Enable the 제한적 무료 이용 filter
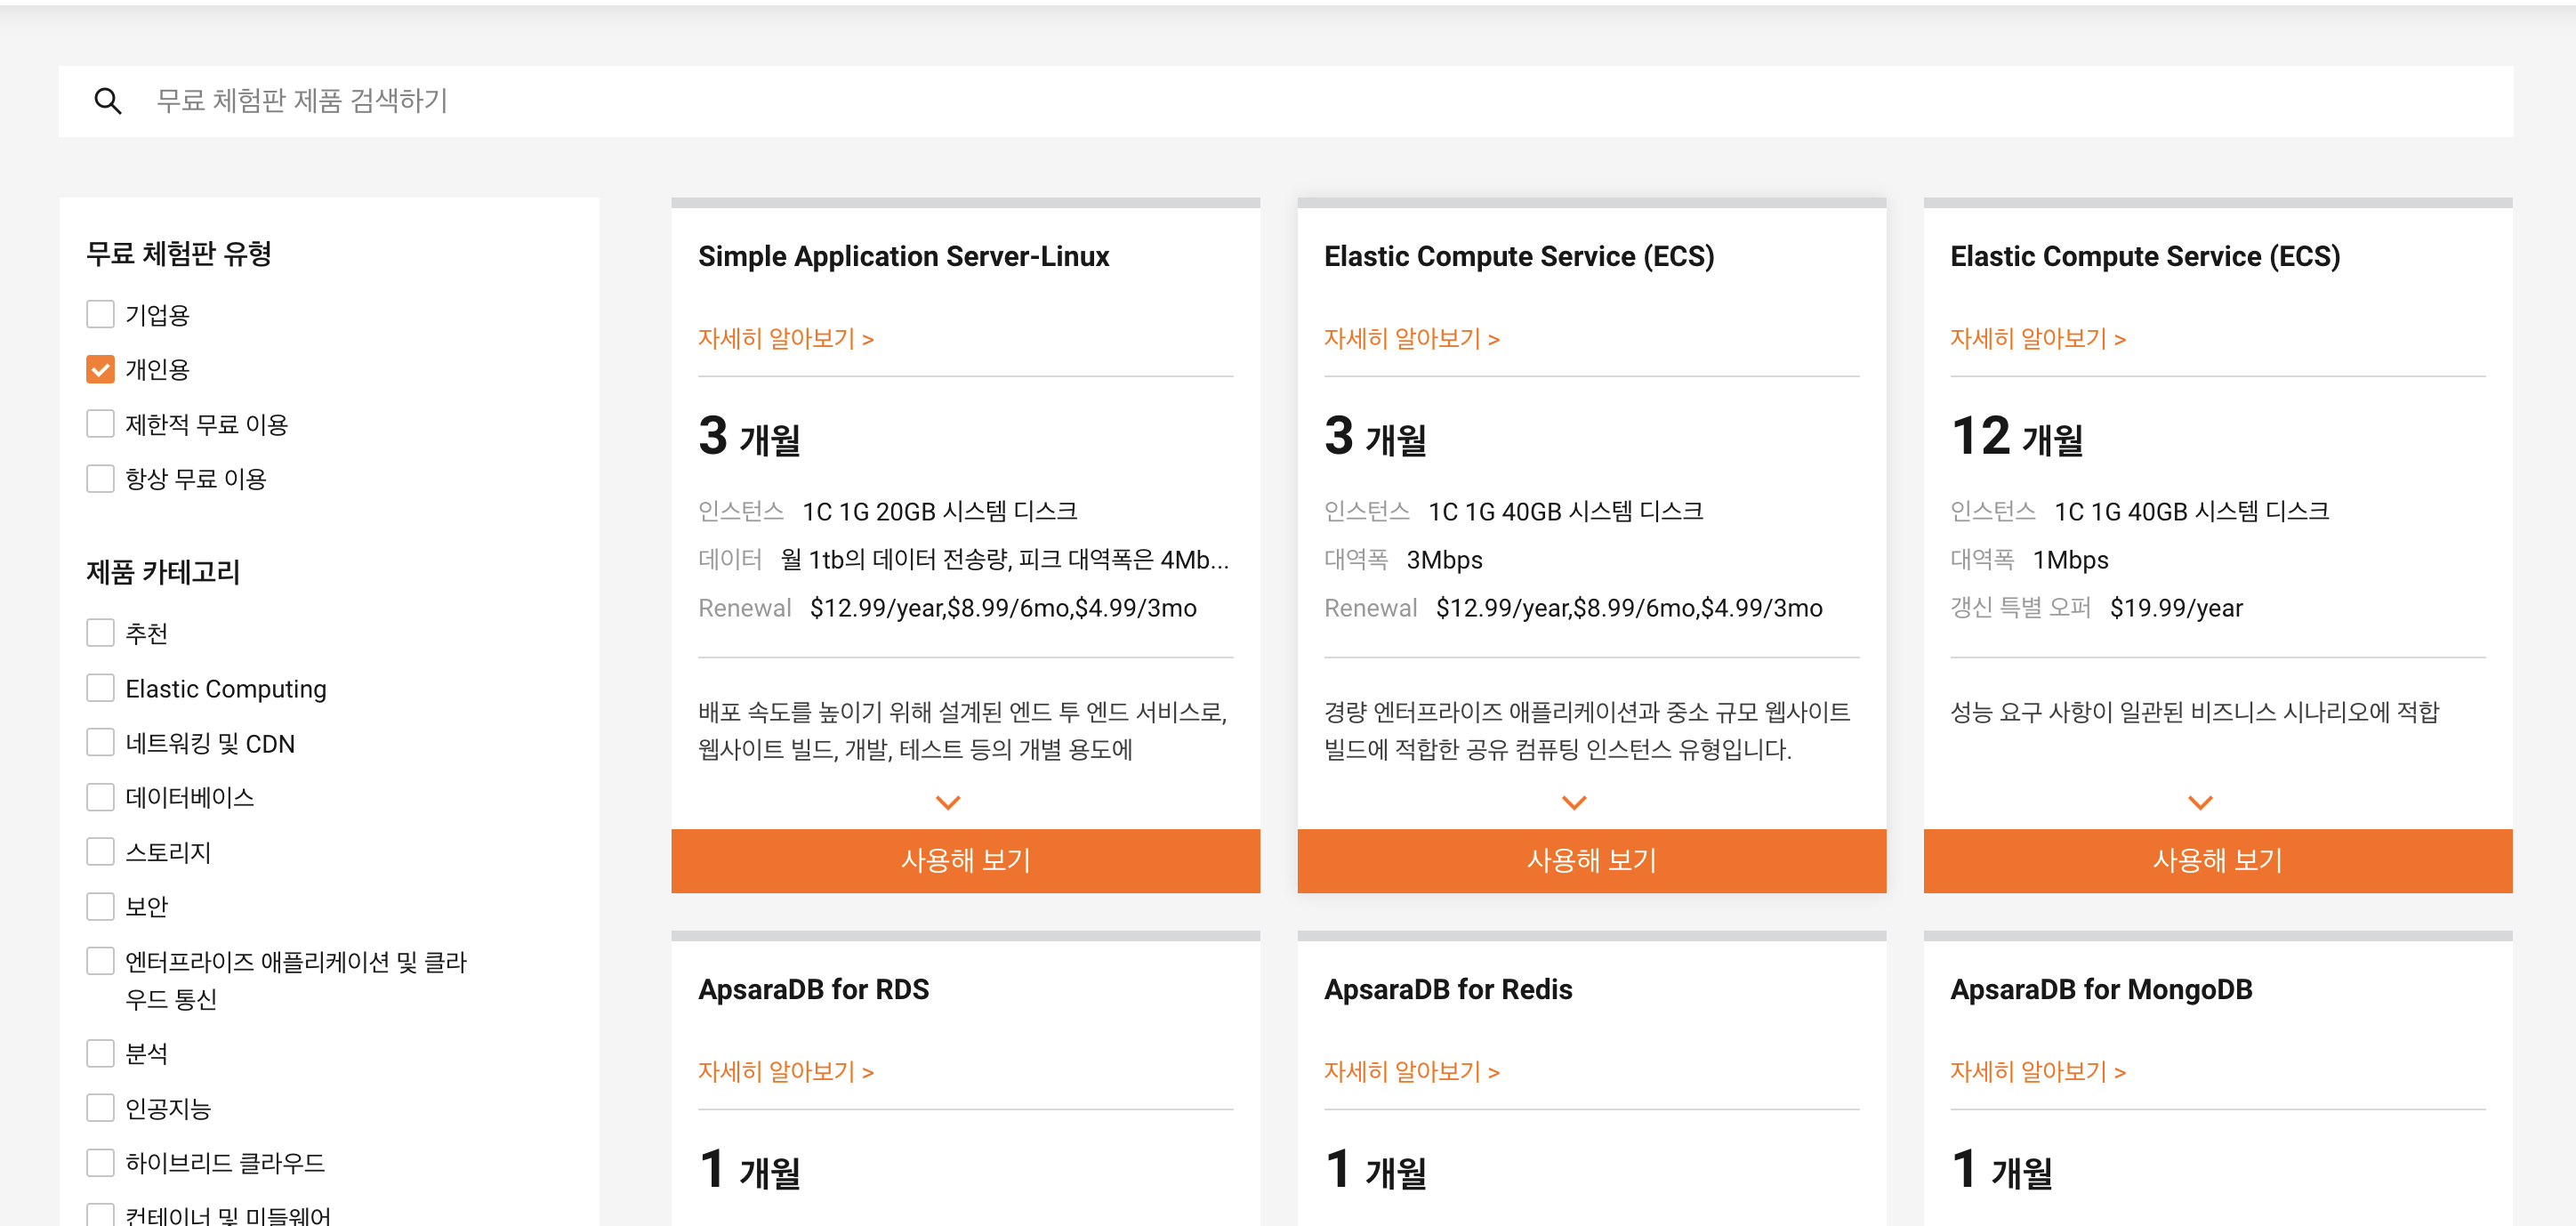This screenshot has height=1226, width=2576. pyautogui.click(x=100, y=424)
